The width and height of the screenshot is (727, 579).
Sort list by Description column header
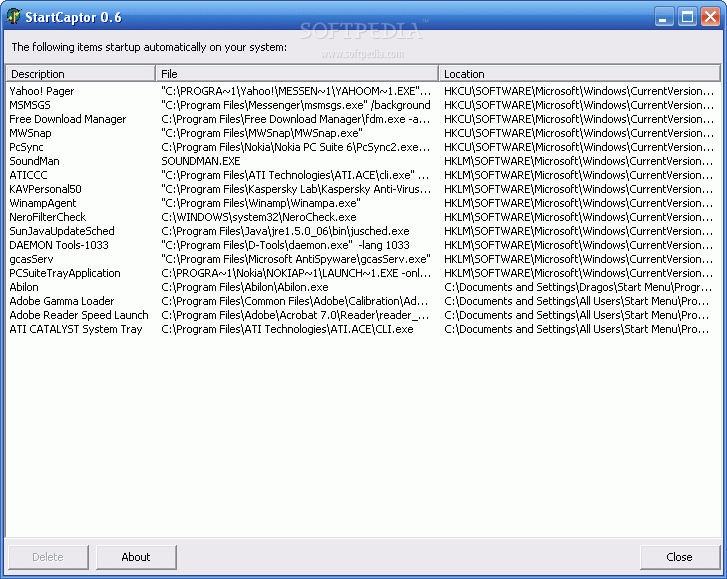pyautogui.click(x=81, y=74)
